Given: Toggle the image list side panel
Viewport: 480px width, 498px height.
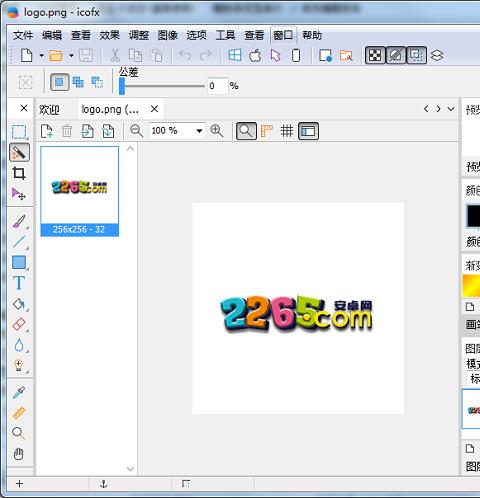Looking at the screenshot, I should pos(308,131).
